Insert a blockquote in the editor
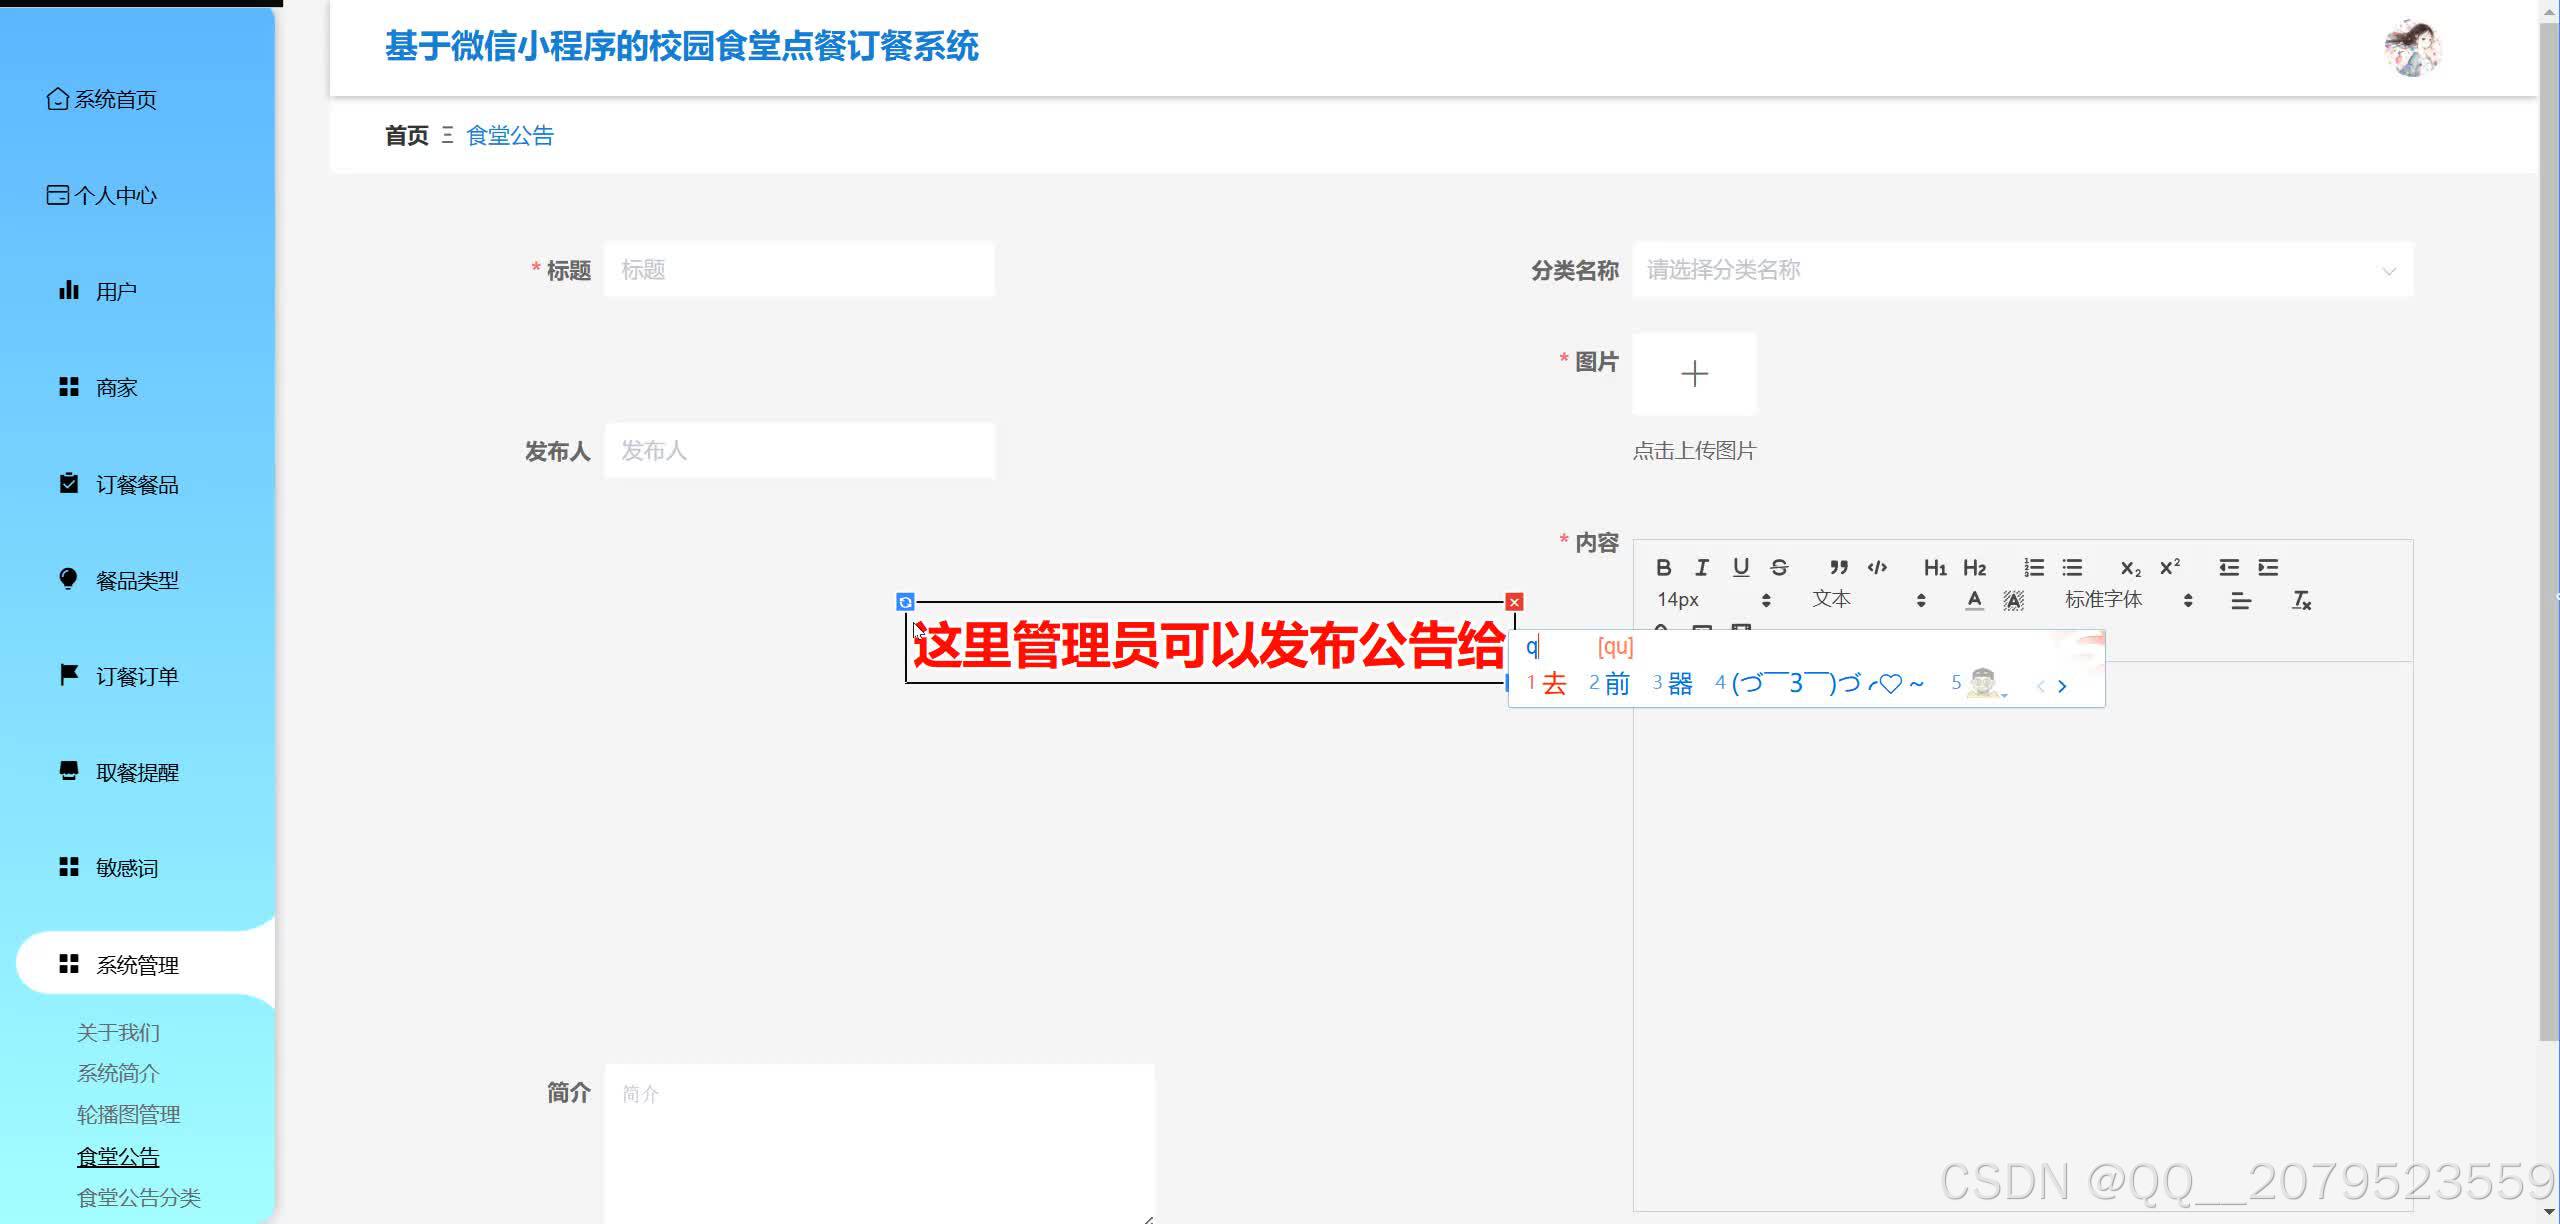This screenshot has width=2560, height=1224. pos(1838,568)
